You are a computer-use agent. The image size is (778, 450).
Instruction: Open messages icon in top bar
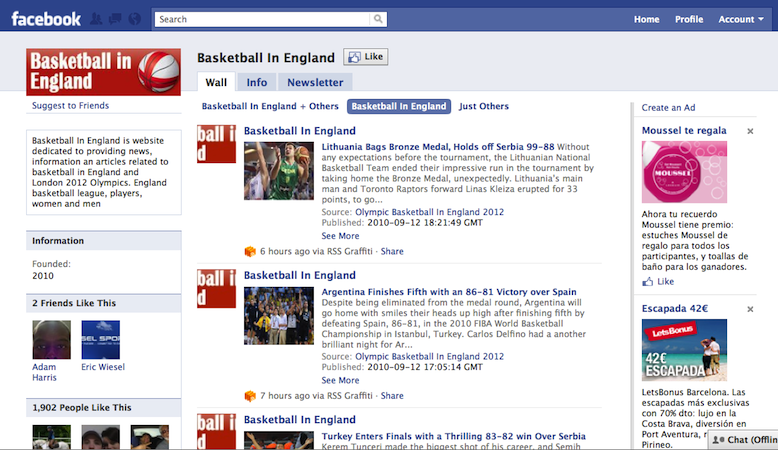[115, 19]
